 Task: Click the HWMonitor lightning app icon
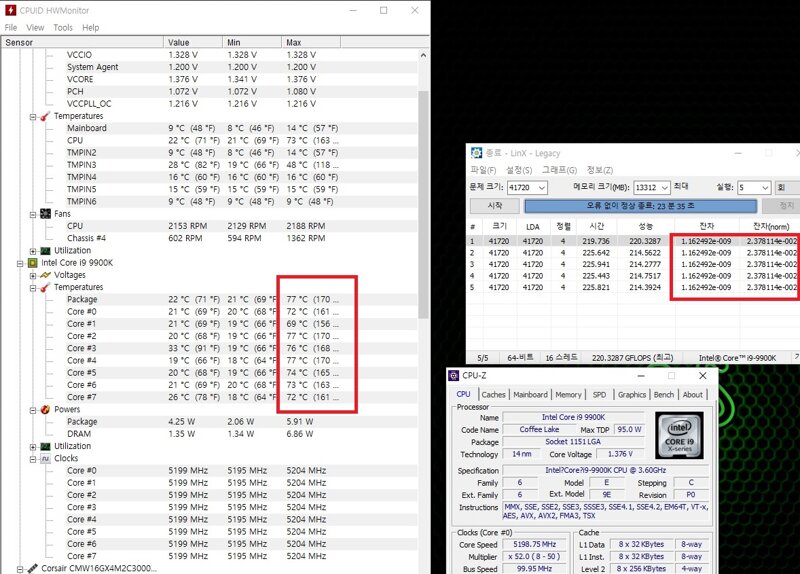[10, 10]
